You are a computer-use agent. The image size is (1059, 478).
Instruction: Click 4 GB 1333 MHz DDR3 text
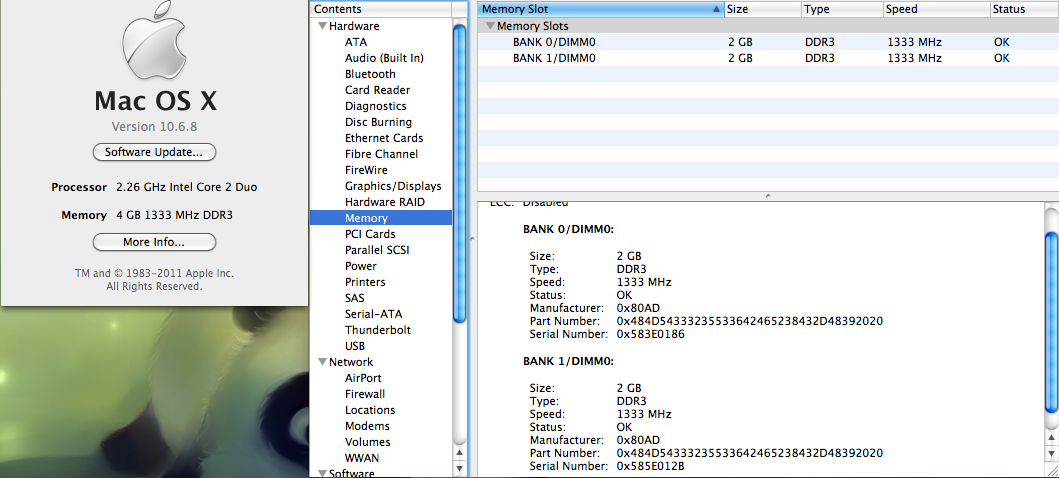pyautogui.click(x=175, y=215)
